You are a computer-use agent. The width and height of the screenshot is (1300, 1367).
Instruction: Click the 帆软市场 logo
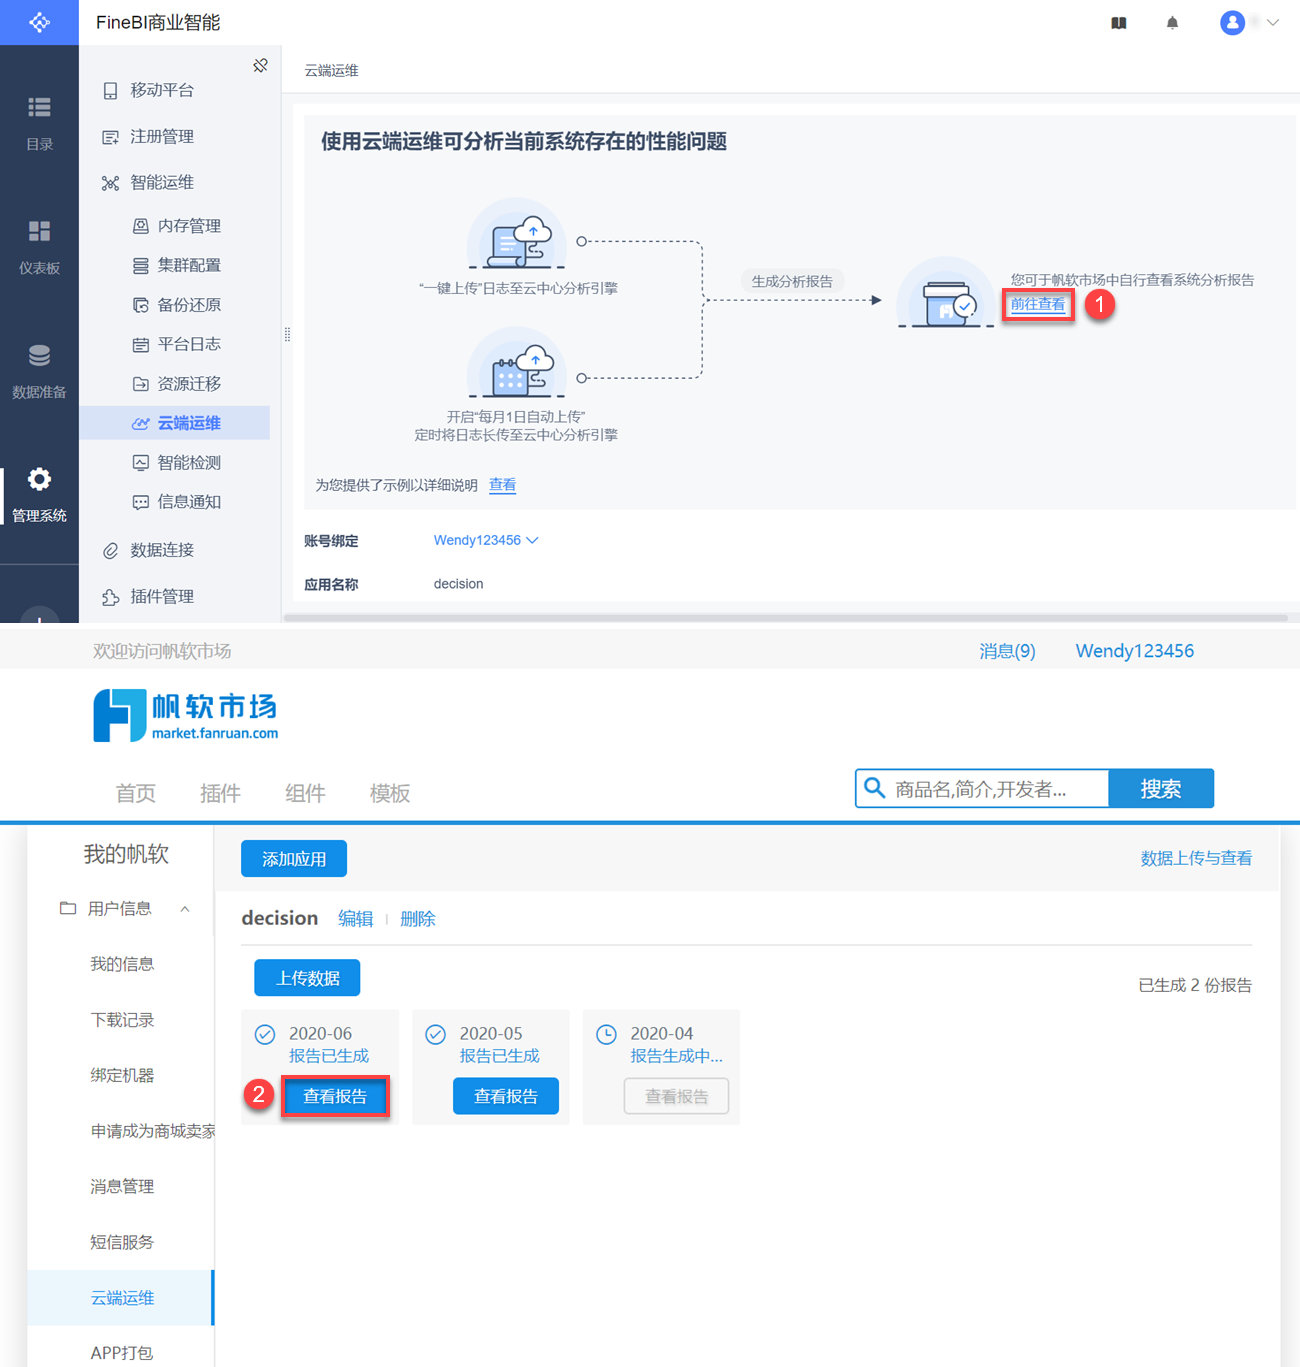186,716
